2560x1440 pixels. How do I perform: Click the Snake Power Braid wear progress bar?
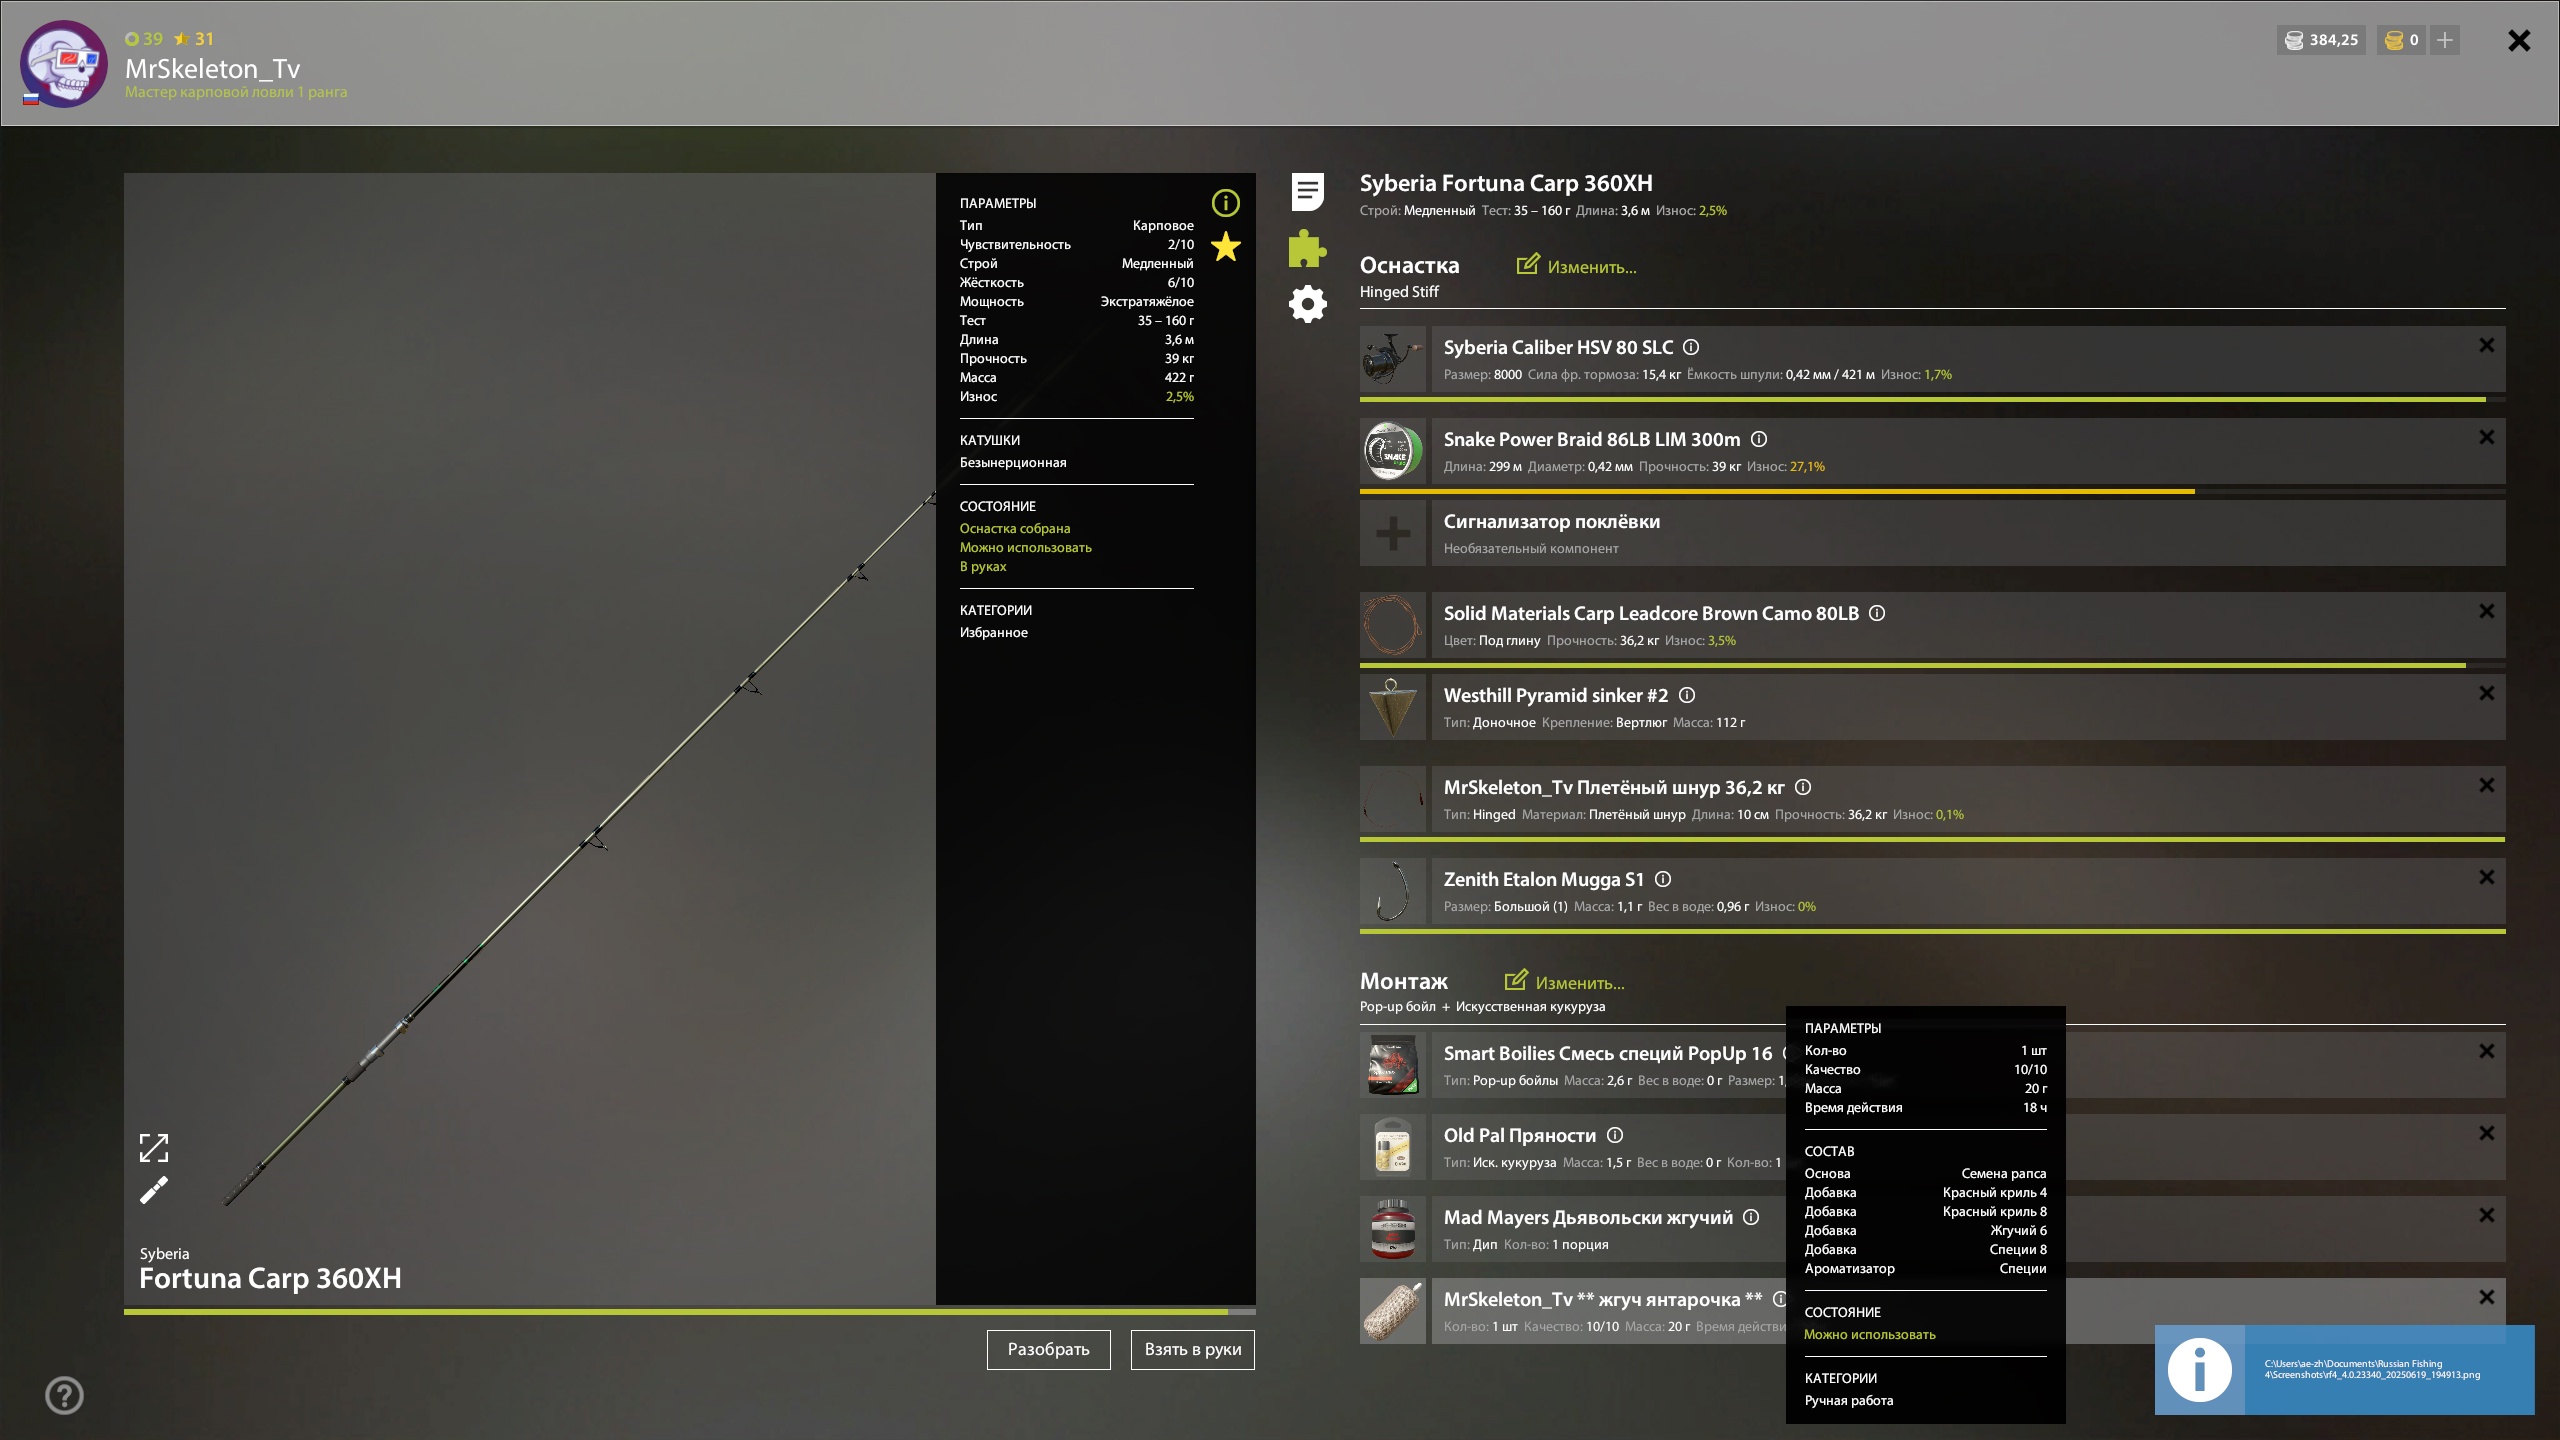point(1932,491)
